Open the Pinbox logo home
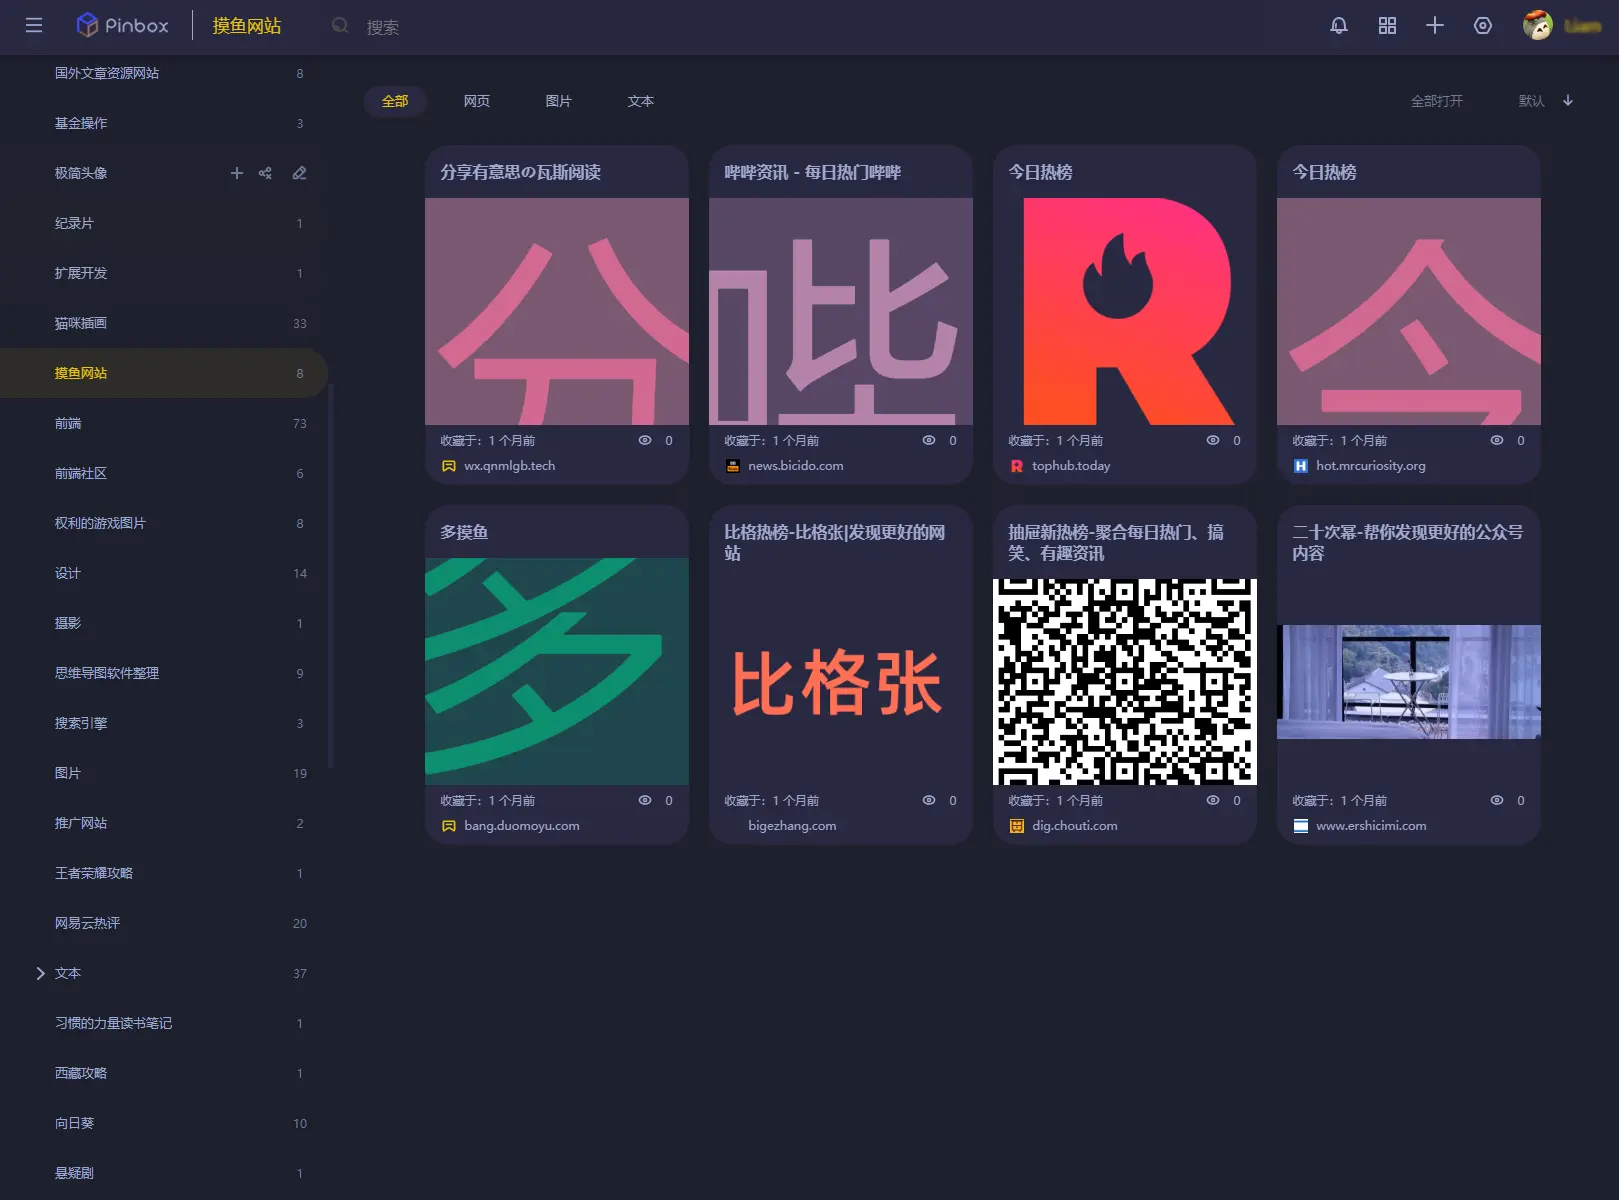Image resolution: width=1619 pixels, height=1200 pixels. tap(122, 25)
